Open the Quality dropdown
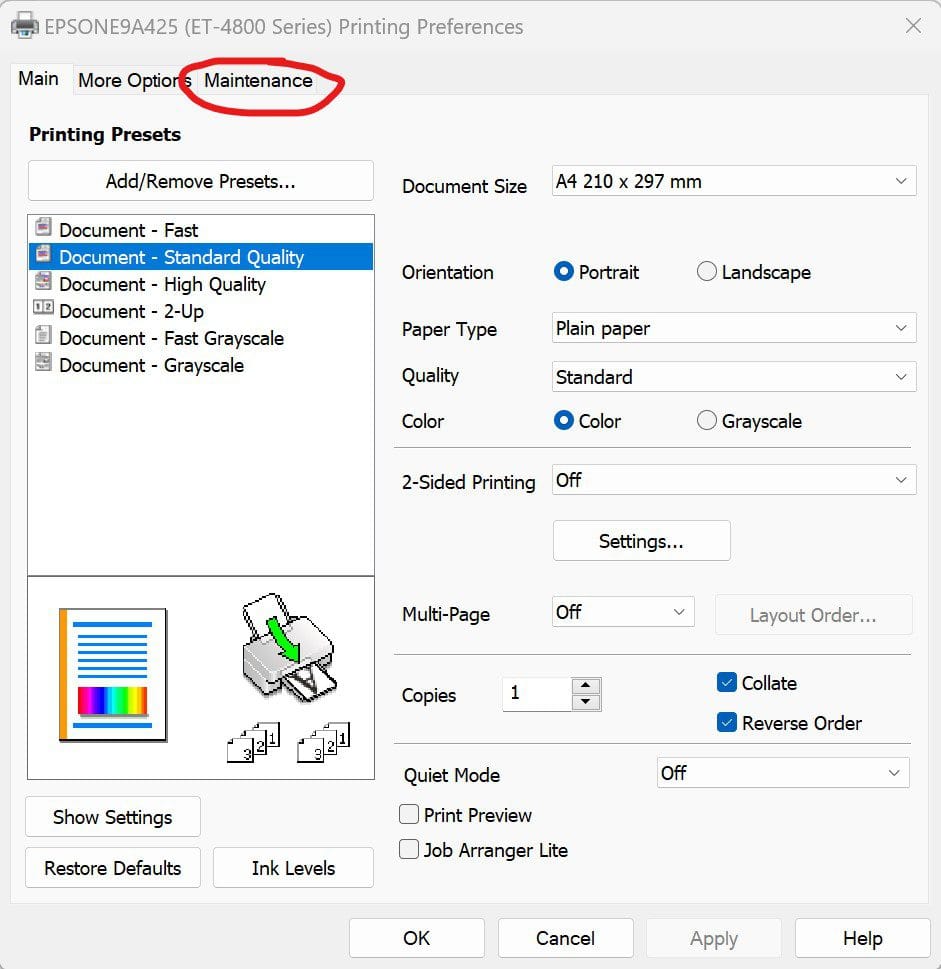 click(x=733, y=377)
